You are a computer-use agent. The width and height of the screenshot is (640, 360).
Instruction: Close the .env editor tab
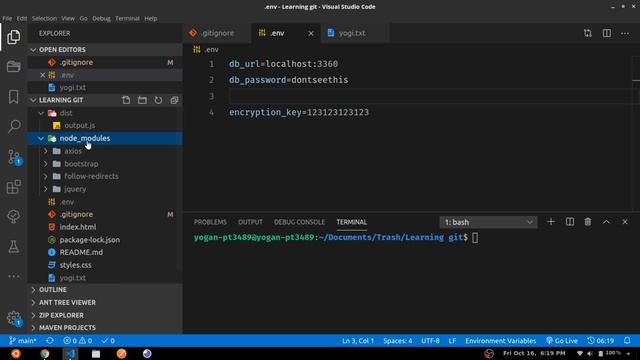(x=311, y=33)
